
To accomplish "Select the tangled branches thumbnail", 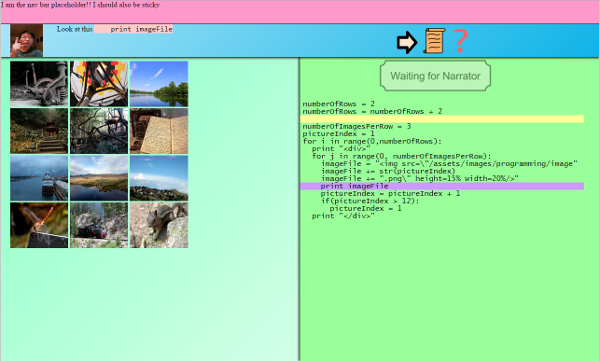I will click(x=99, y=131).
